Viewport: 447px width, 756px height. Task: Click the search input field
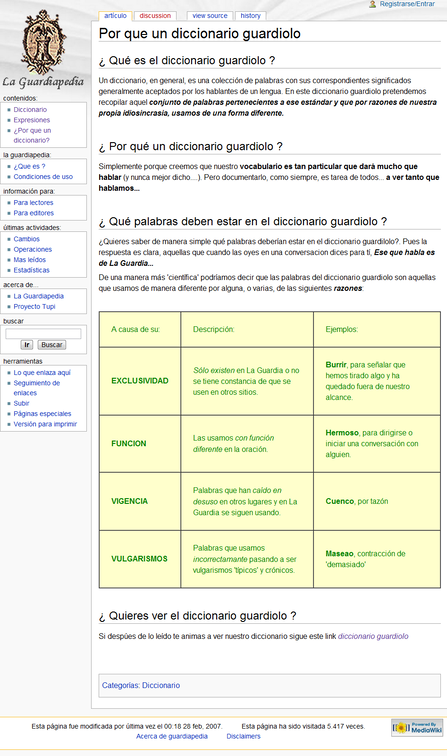point(43,334)
